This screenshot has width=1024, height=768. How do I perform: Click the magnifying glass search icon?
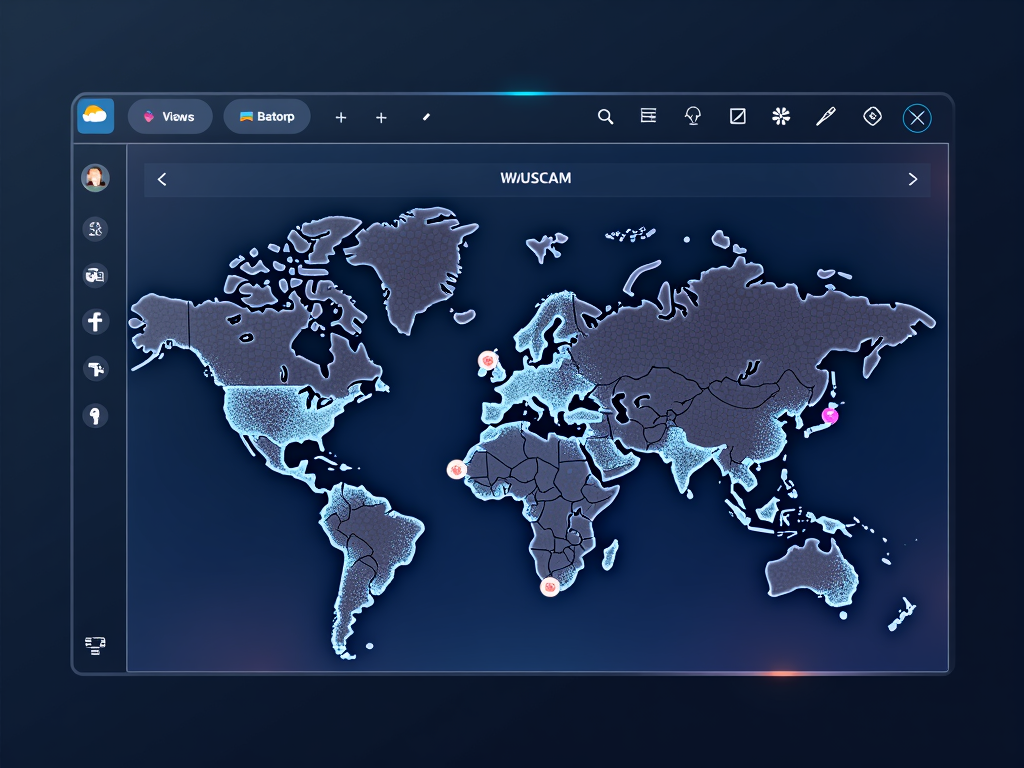pos(605,117)
